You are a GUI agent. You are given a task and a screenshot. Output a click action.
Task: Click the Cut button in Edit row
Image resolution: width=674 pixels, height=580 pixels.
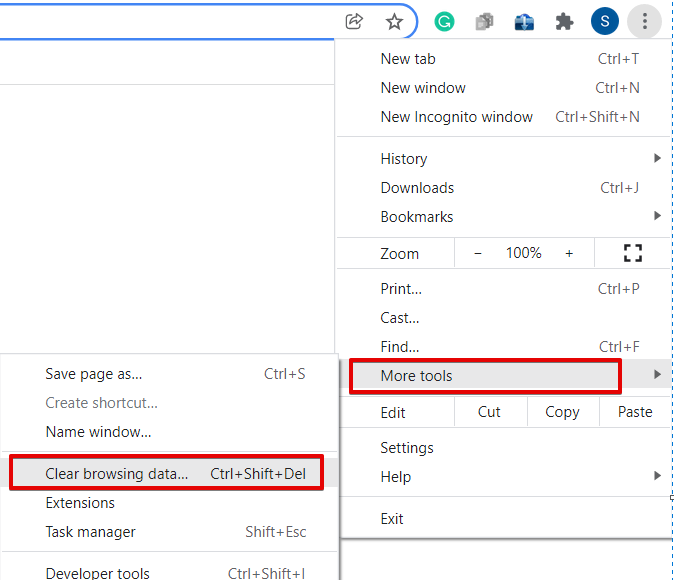[x=489, y=412]
